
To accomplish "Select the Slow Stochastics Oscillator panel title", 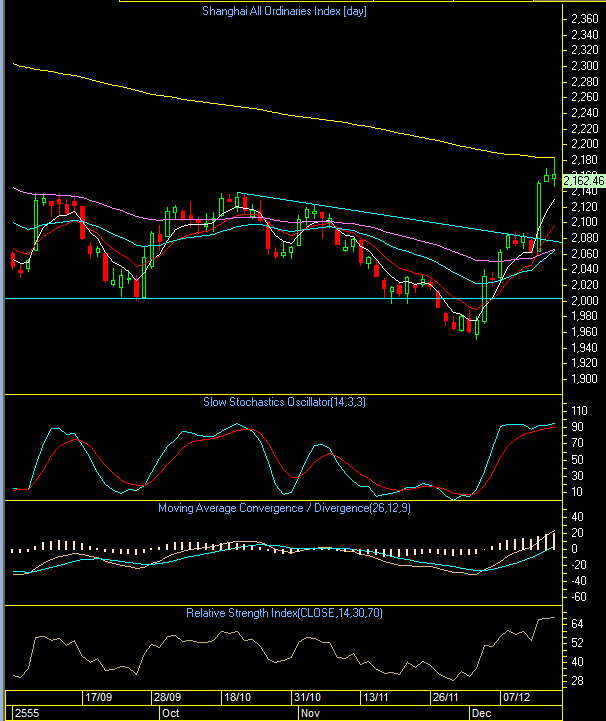I will click(x=281, y=402).
